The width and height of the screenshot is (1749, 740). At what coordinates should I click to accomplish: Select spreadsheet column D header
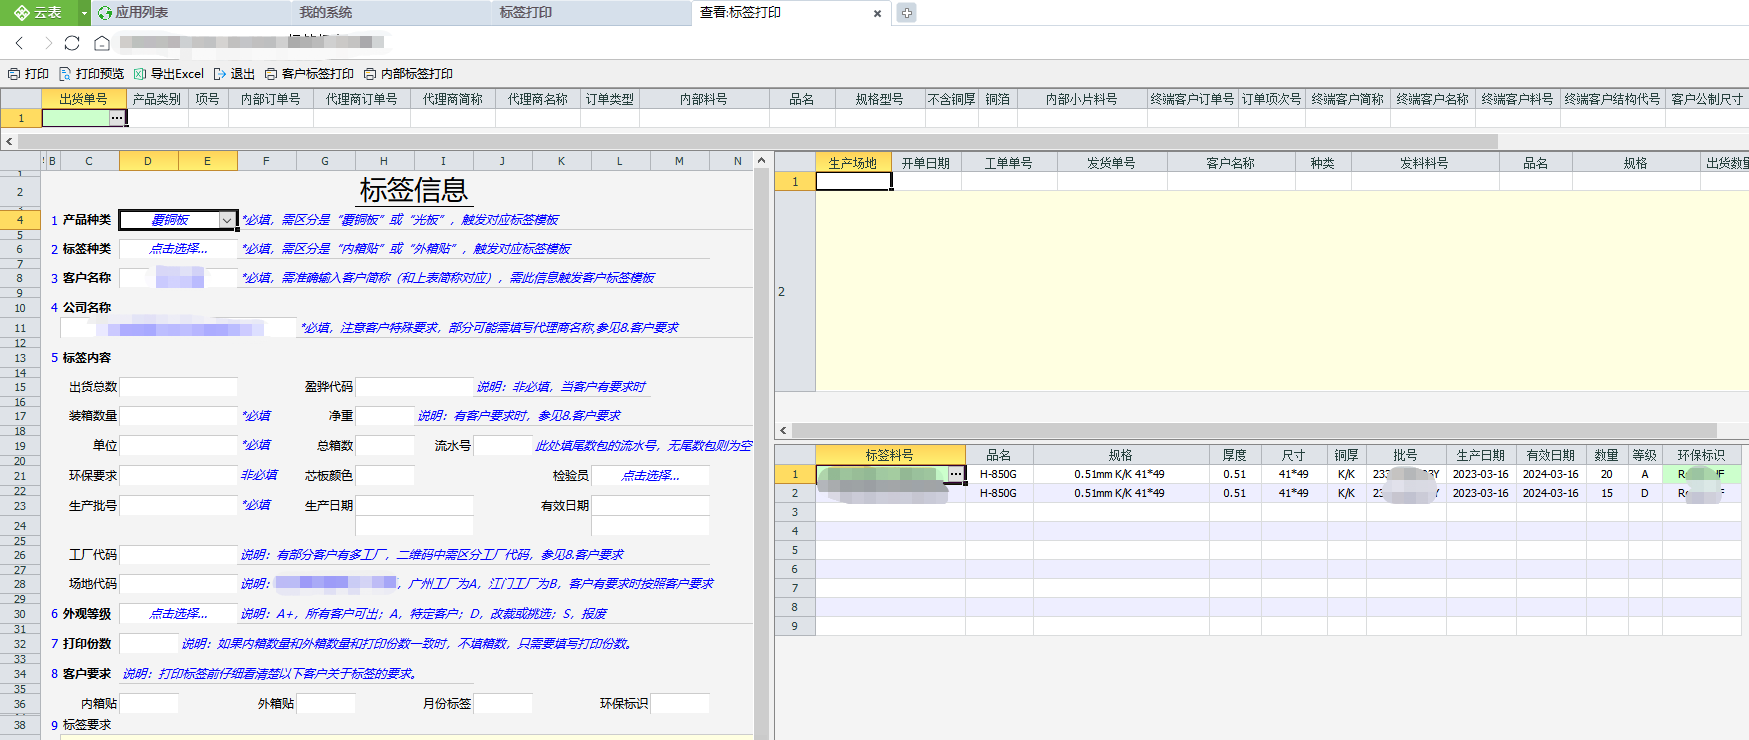pyautogui.click(x=148, y=161)
